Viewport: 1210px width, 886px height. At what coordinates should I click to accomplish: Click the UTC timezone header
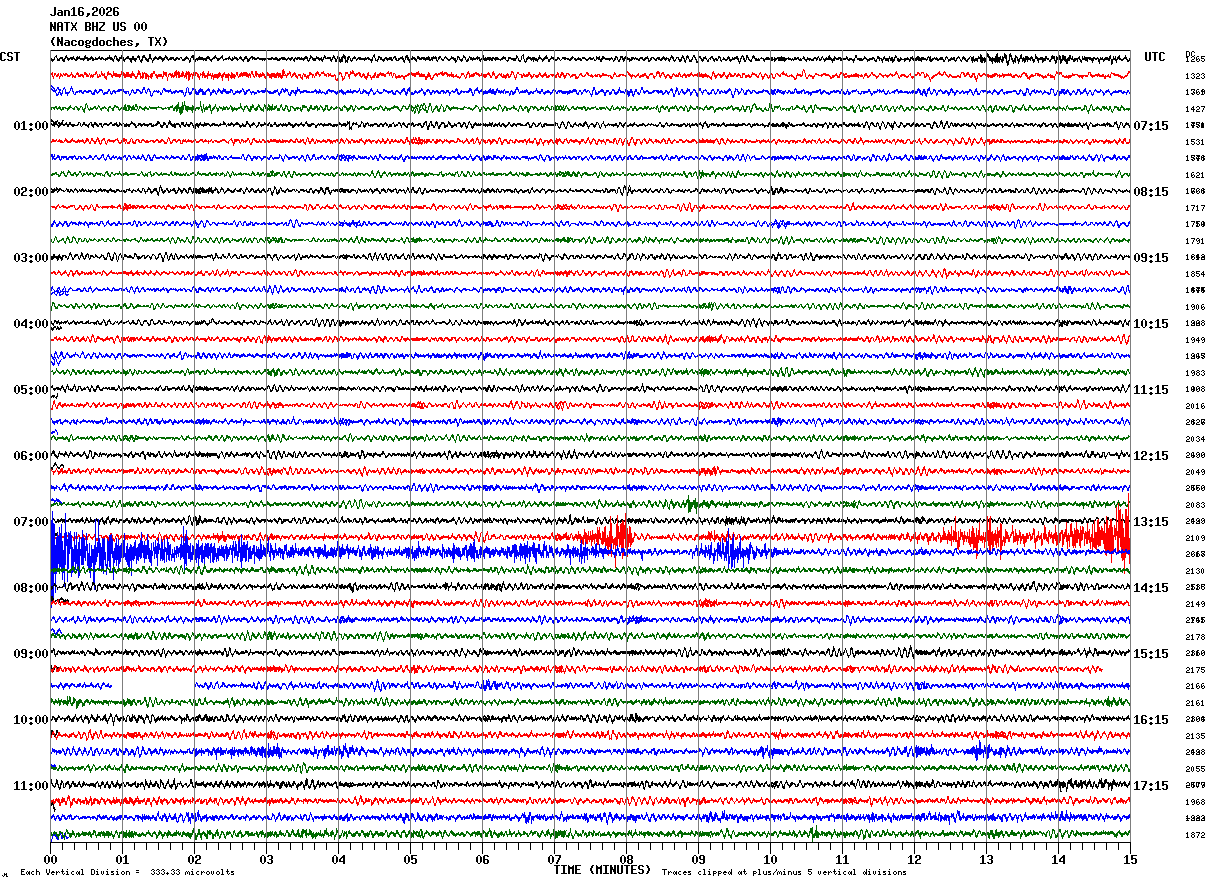(x=1155, y=57)
